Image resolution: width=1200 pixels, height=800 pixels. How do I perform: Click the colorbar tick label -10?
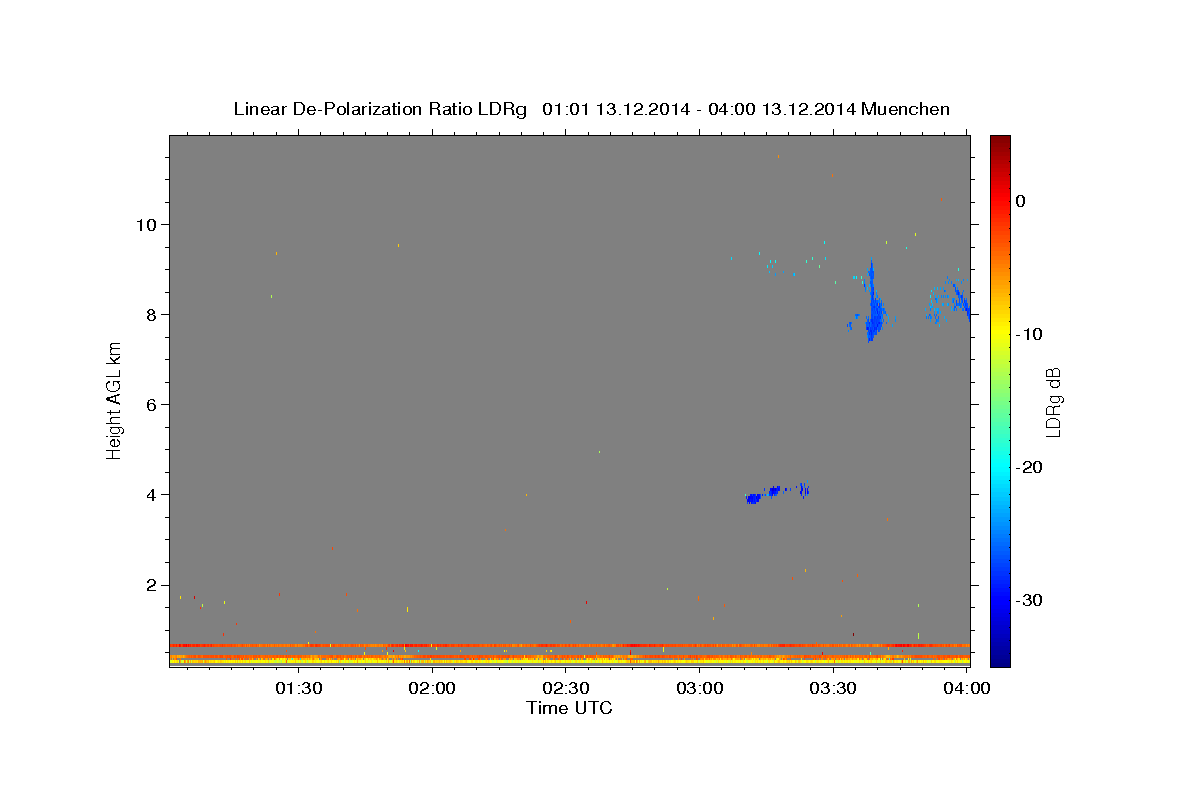(x=1030, y=334)
